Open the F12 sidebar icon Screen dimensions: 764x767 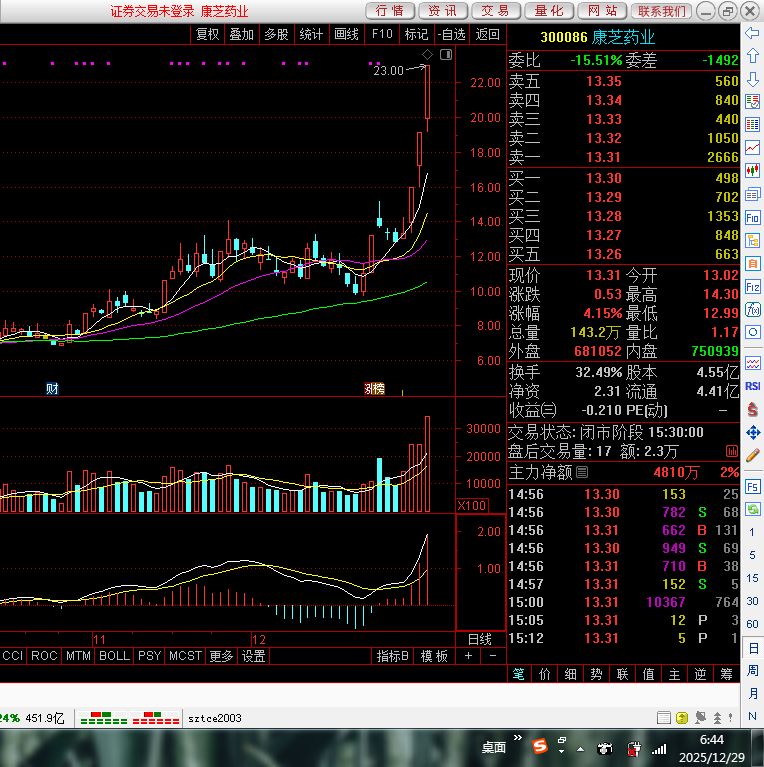(752, 287)
